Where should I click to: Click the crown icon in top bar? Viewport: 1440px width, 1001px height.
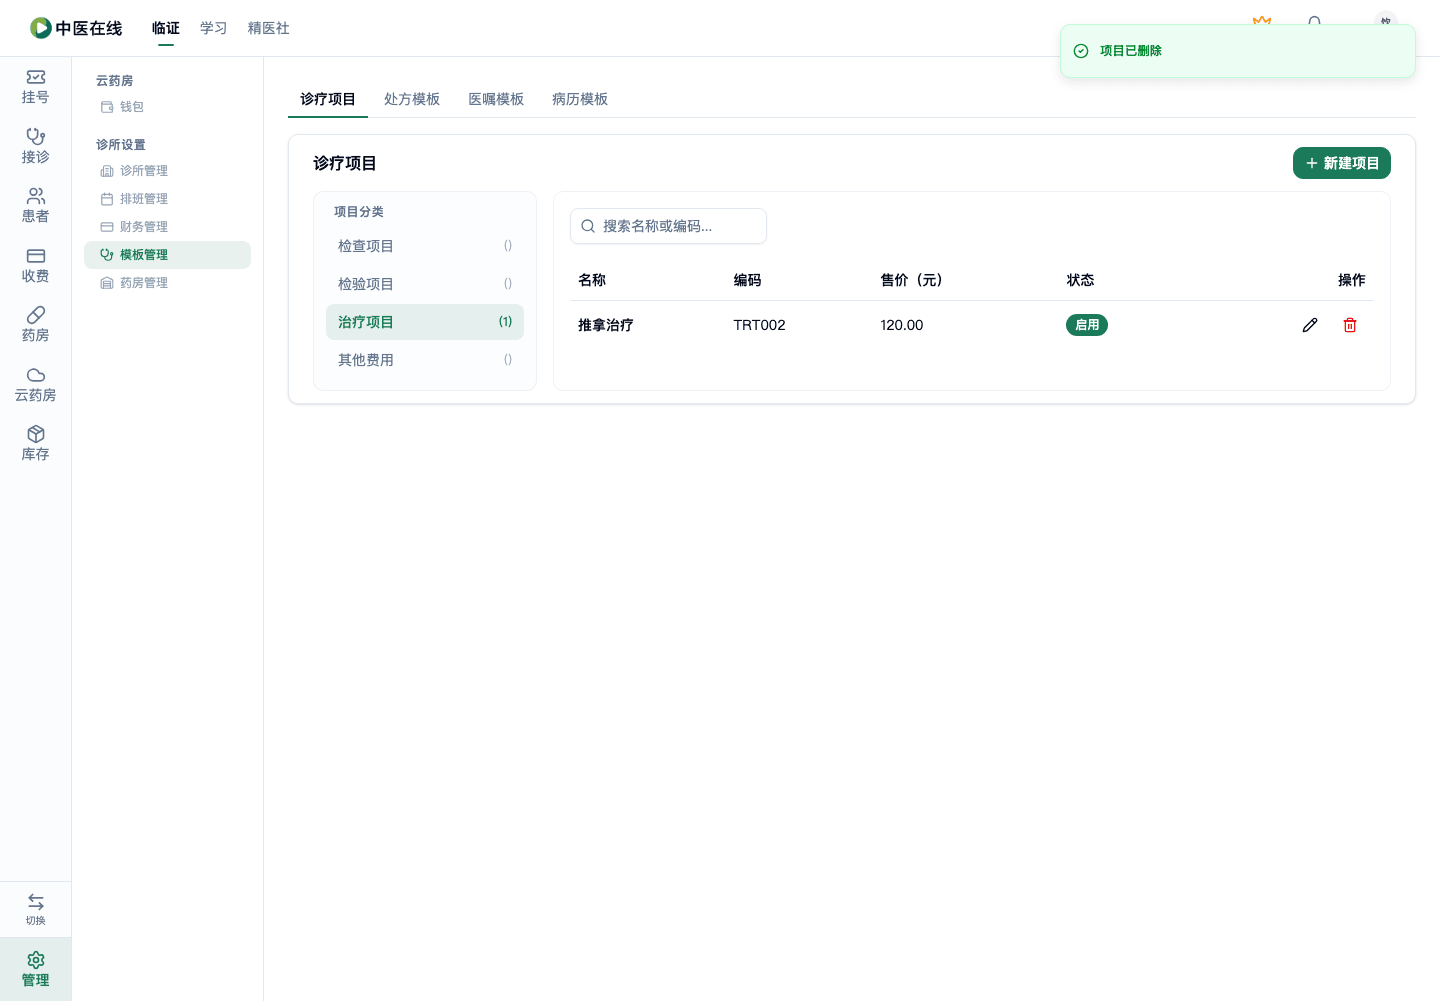click(1262, 21)
